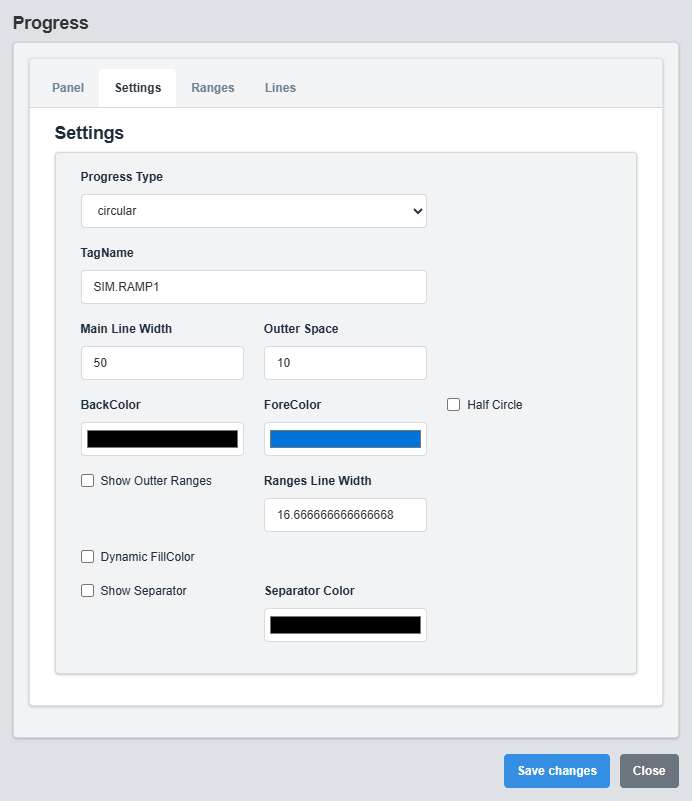The height and width of the screenshot is (801, 692).
Task: Toggle the Show Separator option
Action: tap(87, 590)
